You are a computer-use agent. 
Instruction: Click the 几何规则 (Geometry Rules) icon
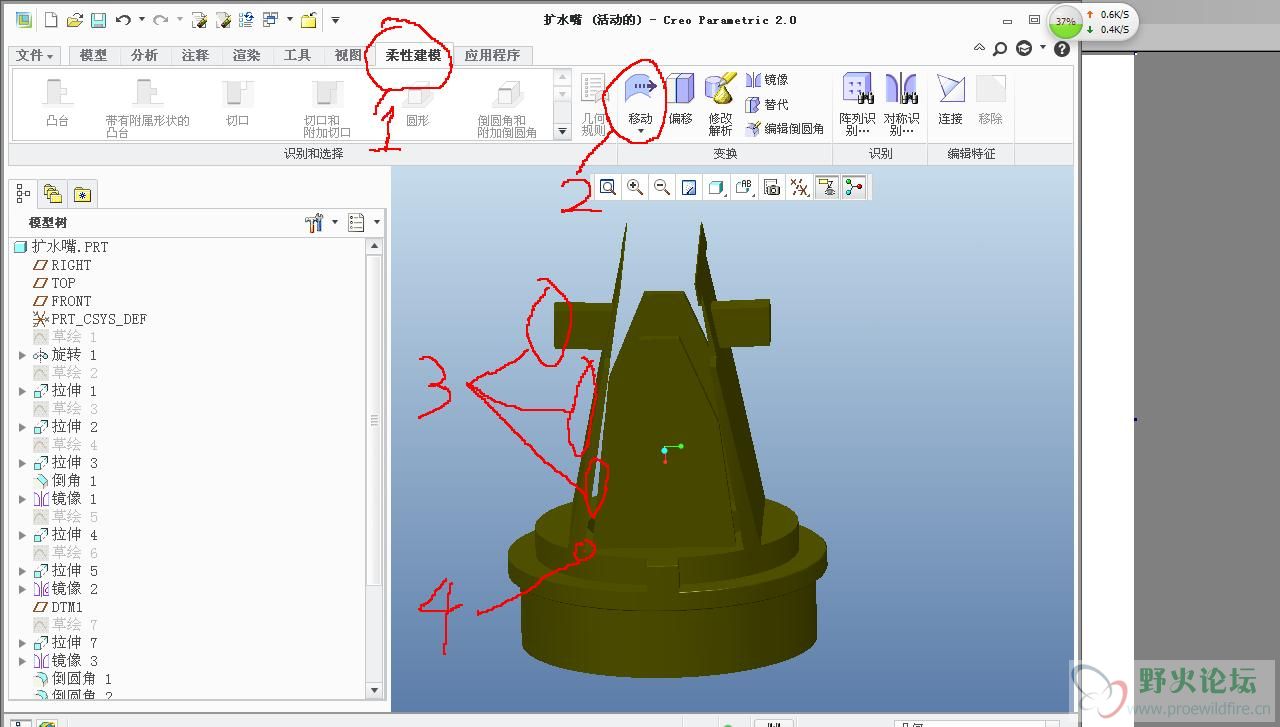click(x=594, y=104)
